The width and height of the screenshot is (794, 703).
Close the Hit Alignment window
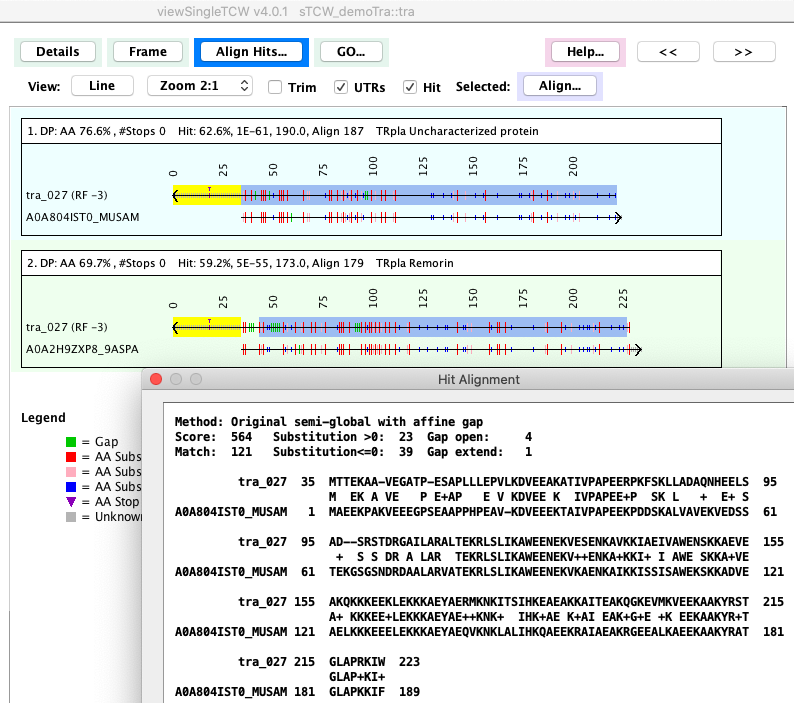pyautogui.click(x=155, y=380)
